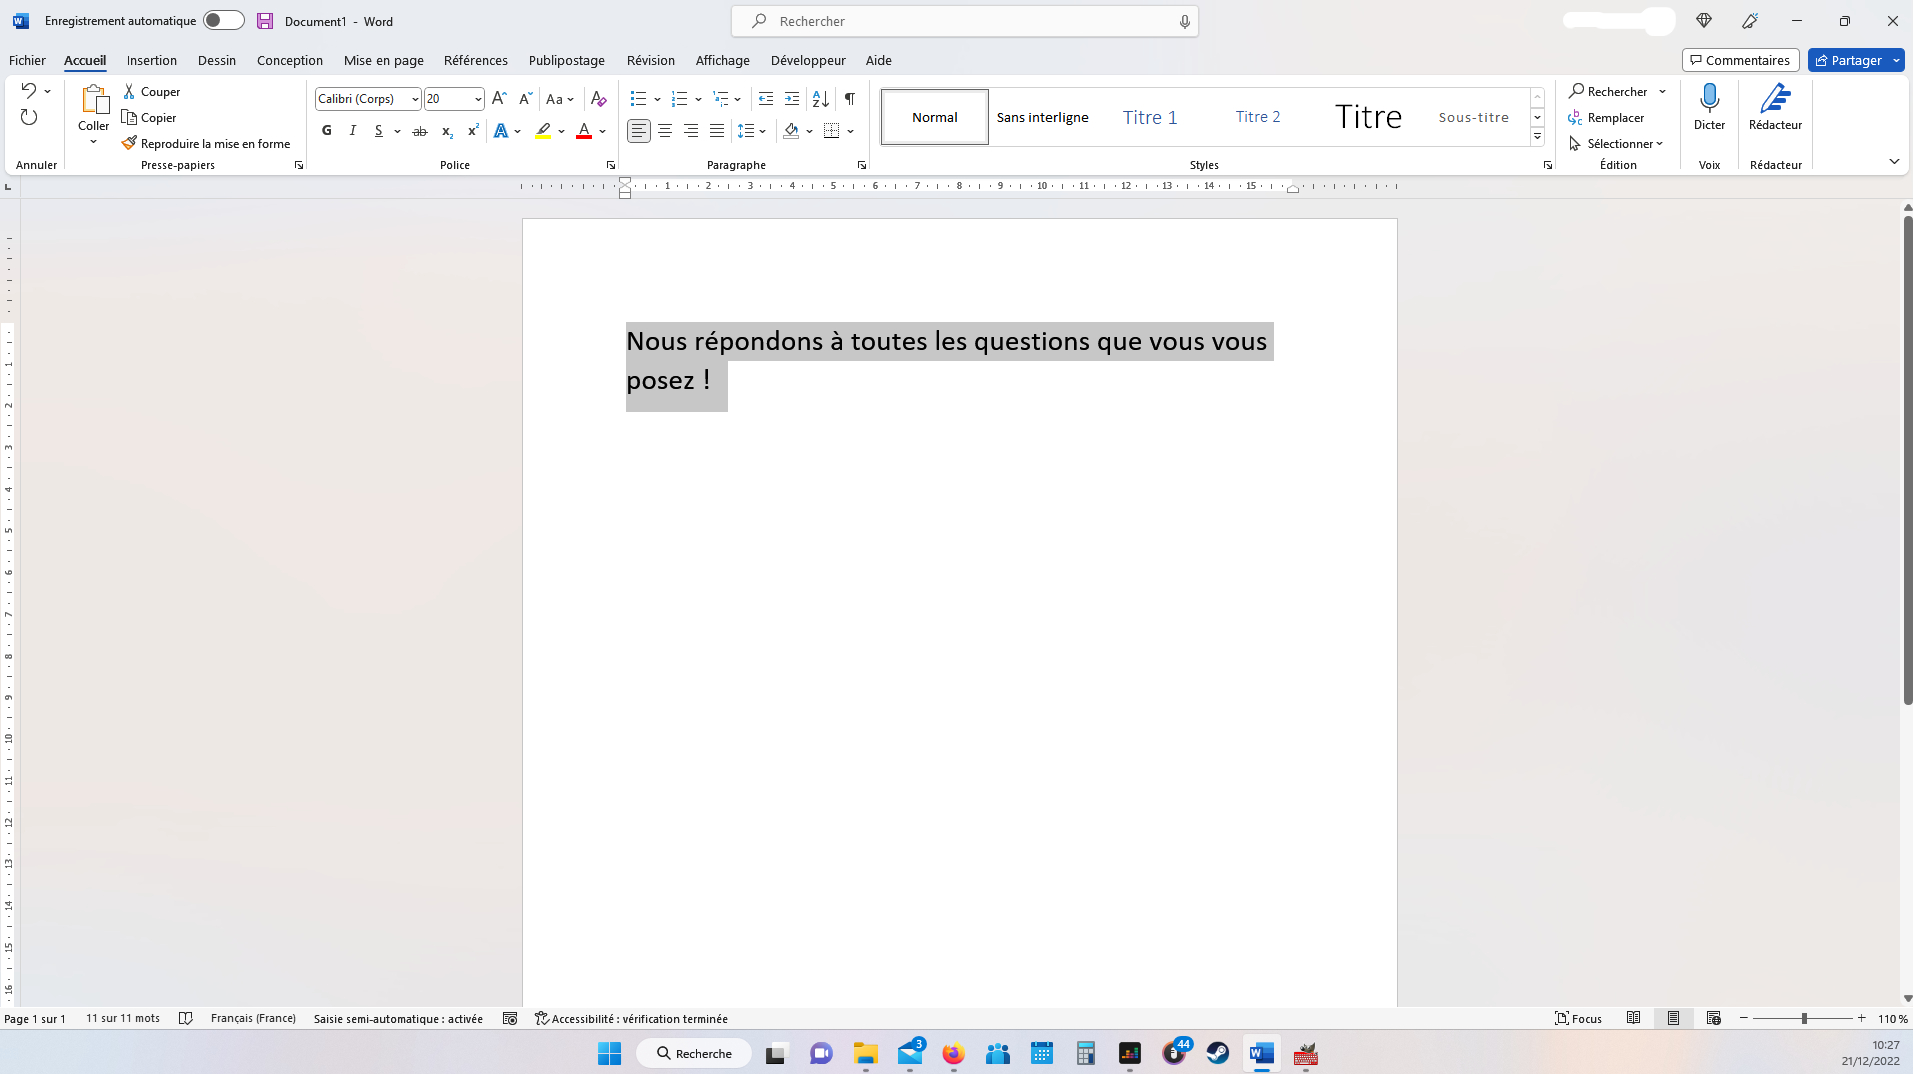Expand borders dropdown arrow
Screen dimensions: 1913x1074
[x=850, y=131]
